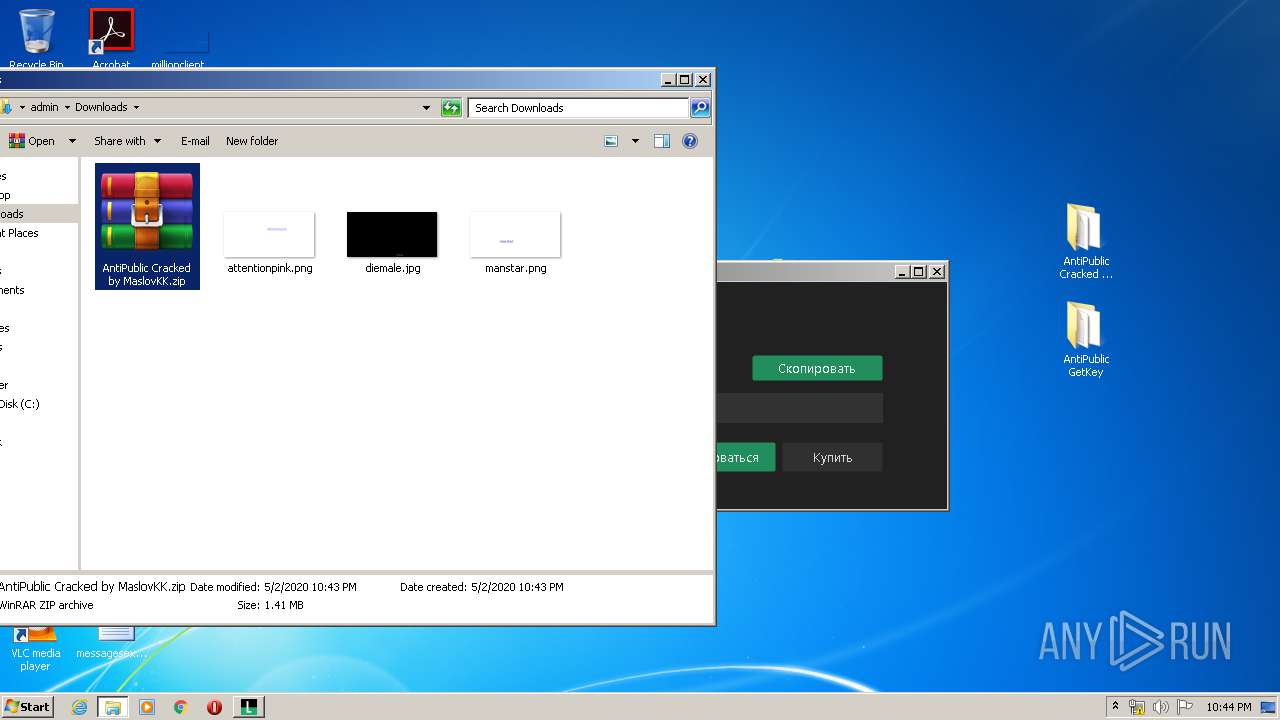Open the network tray icon

point(1137,707)
